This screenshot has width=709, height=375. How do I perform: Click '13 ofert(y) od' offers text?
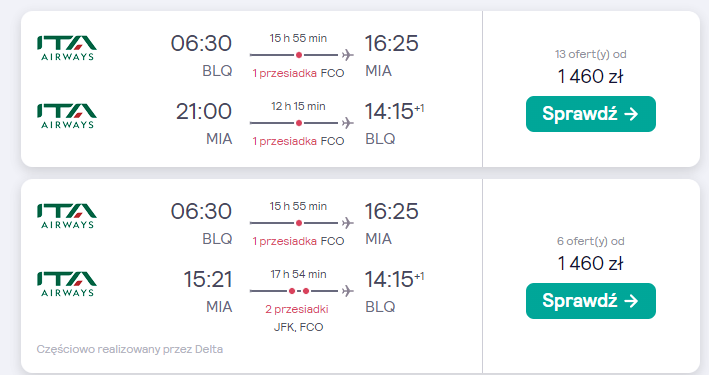point(591,54)
